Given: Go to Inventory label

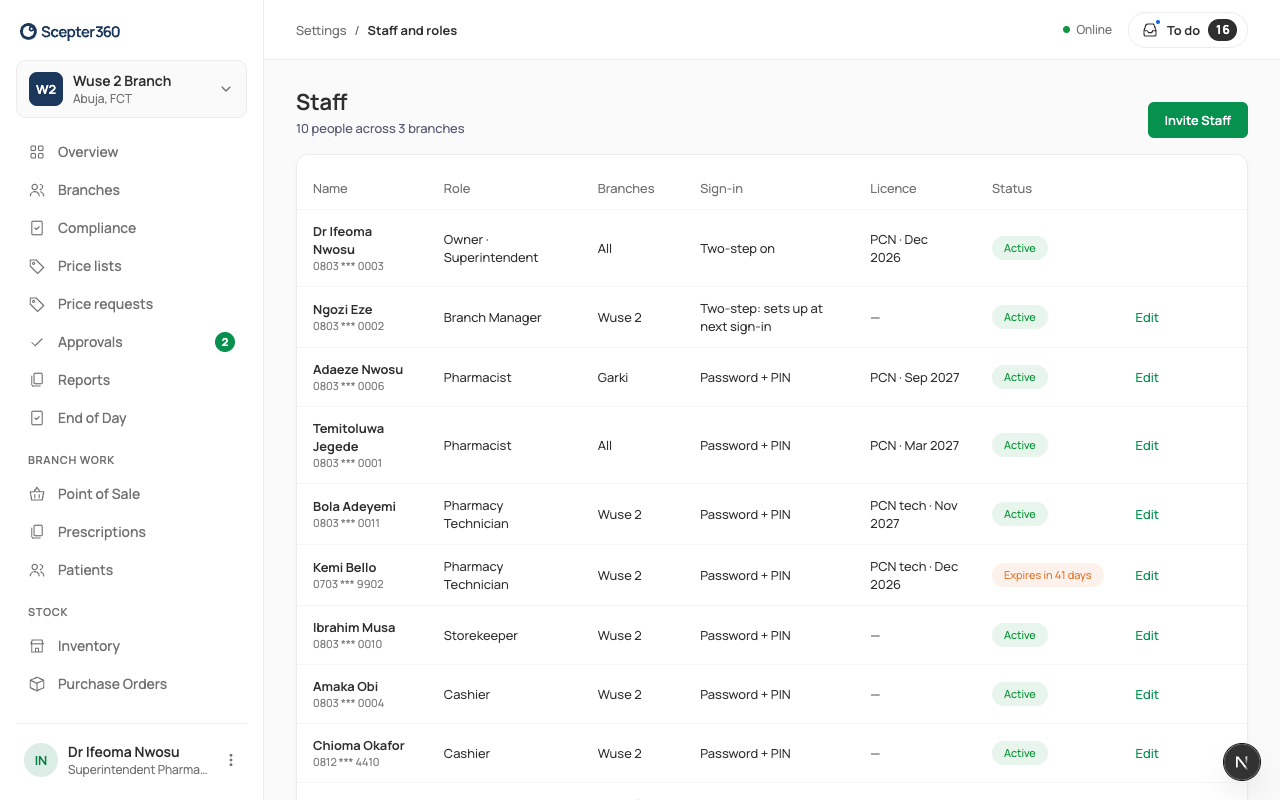Looking at the screenshot, I should click(89, 646).
